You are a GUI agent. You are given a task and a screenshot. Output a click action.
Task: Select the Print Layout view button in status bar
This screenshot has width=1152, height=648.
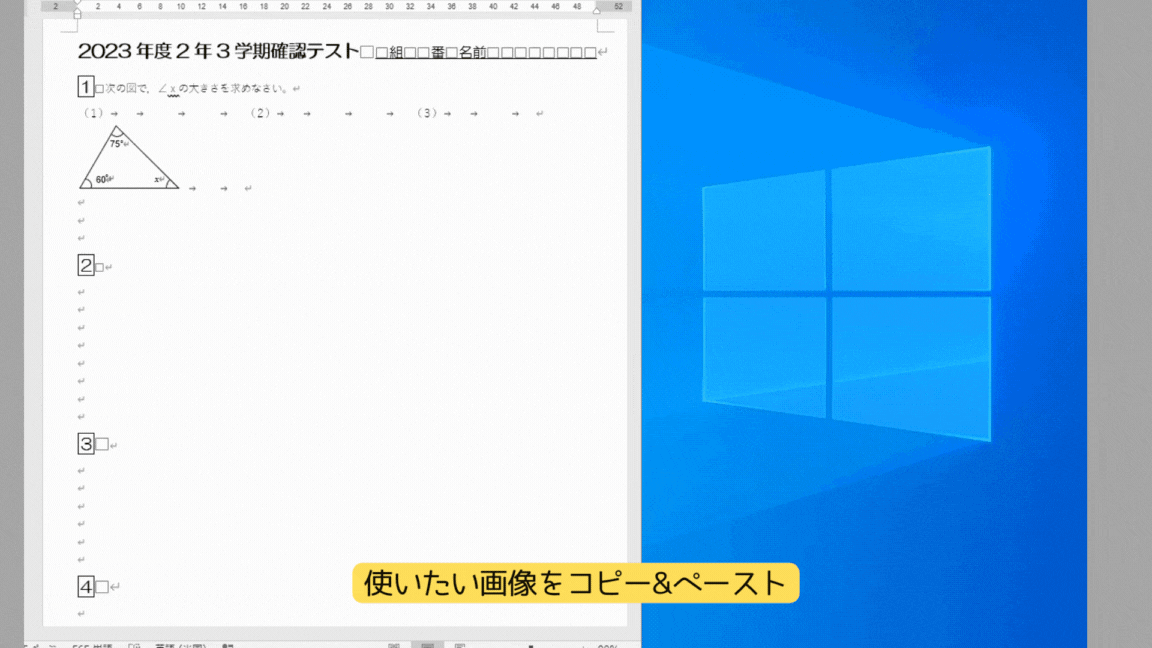[427, 645]
